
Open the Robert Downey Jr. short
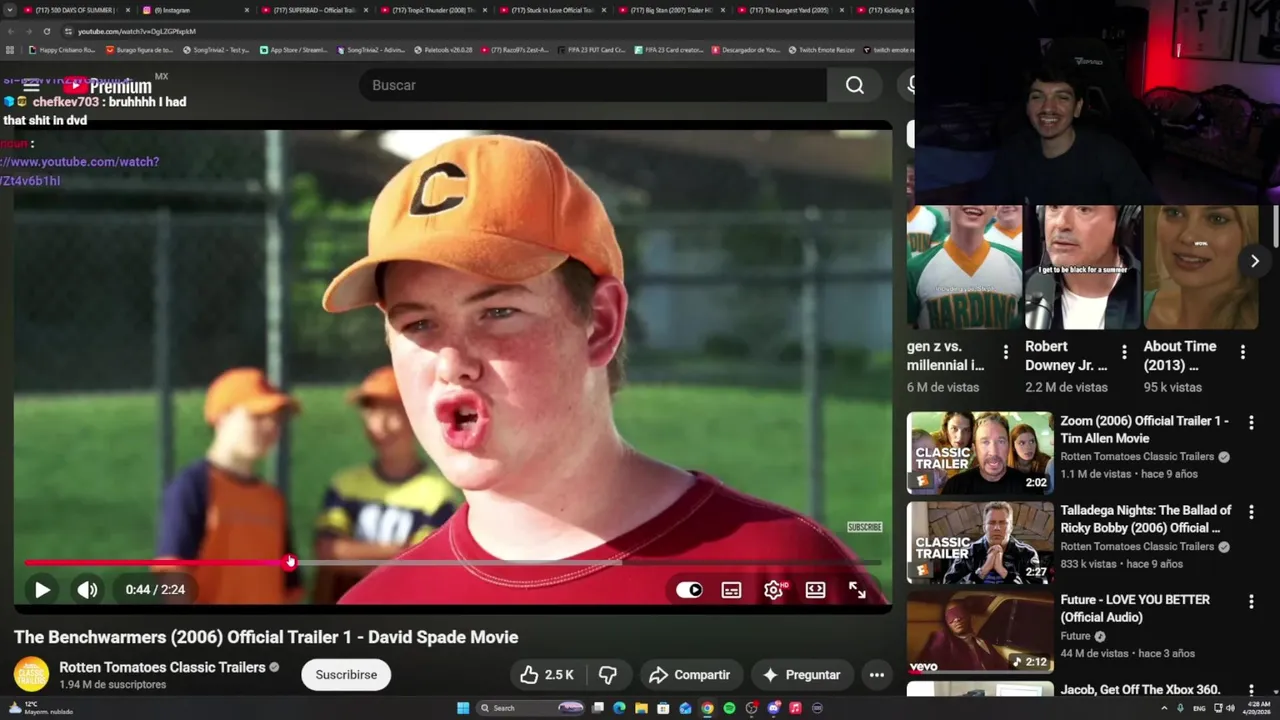(x=1083, y=267)
